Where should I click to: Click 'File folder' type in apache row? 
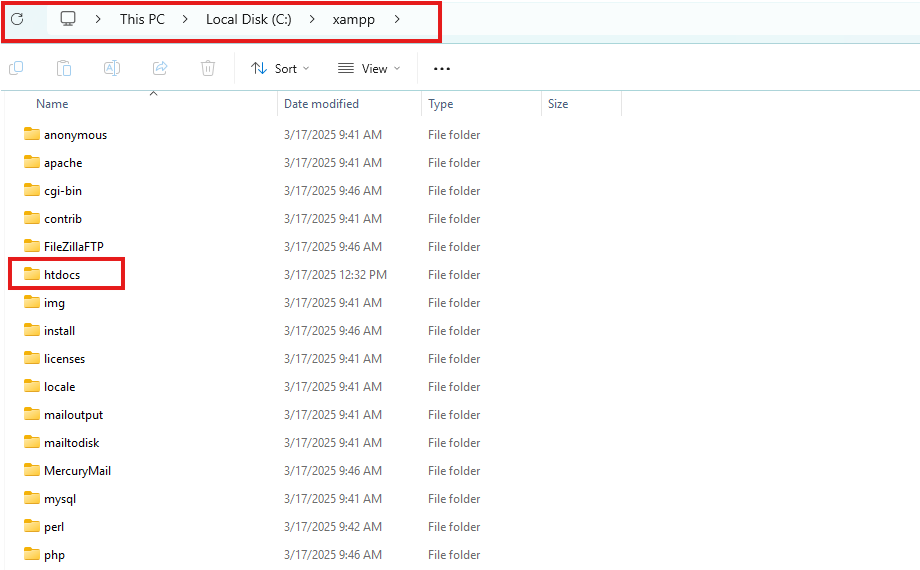(x=454, y=163)
